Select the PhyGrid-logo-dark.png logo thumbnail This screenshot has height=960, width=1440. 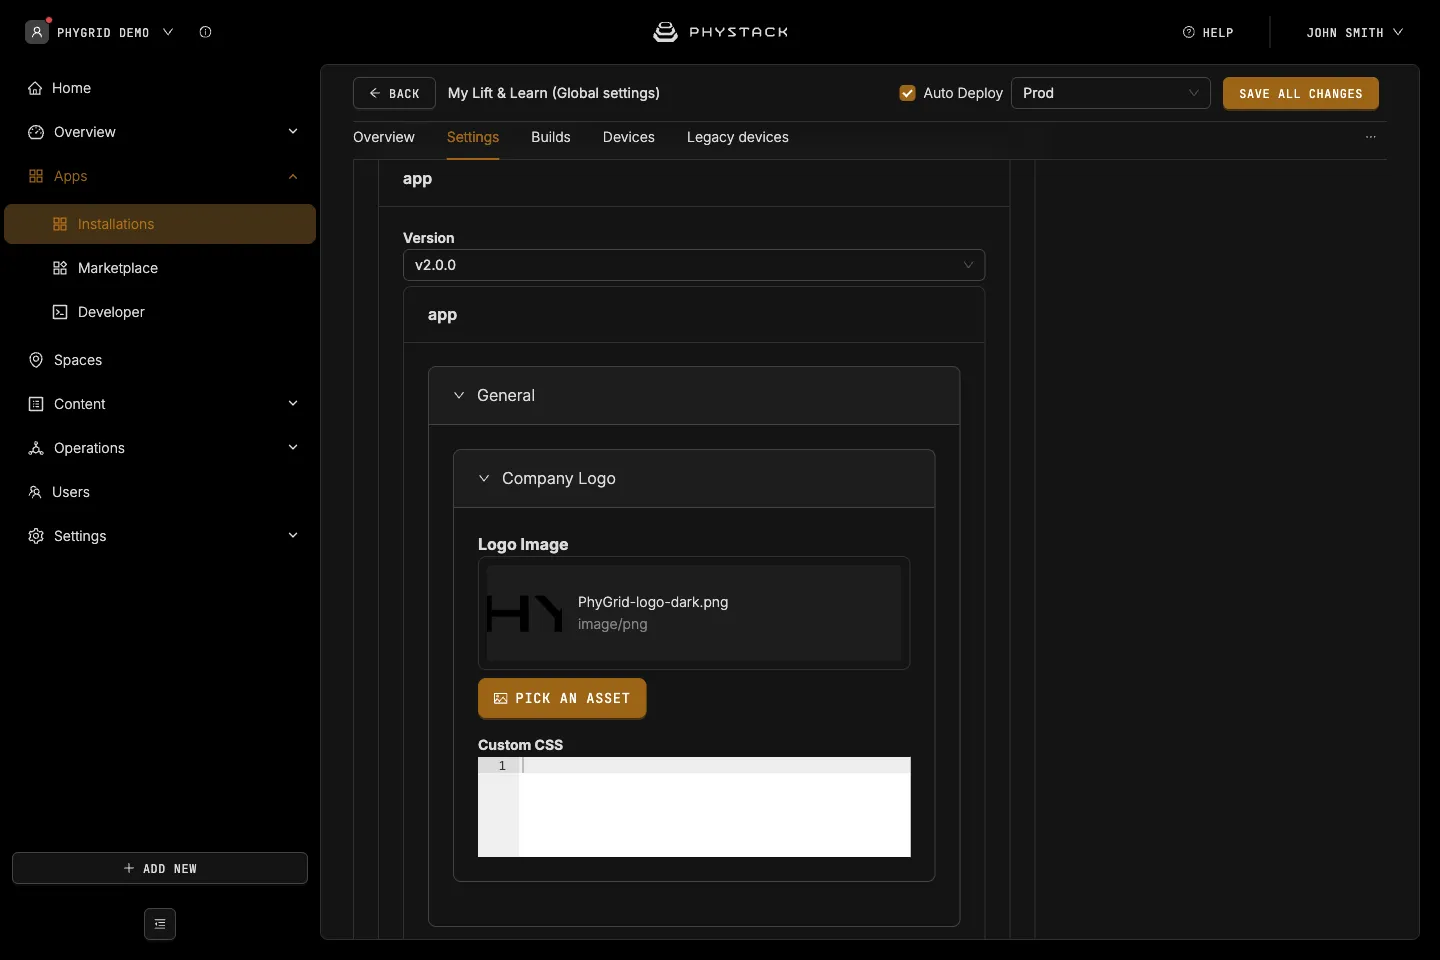pos(524,613)
